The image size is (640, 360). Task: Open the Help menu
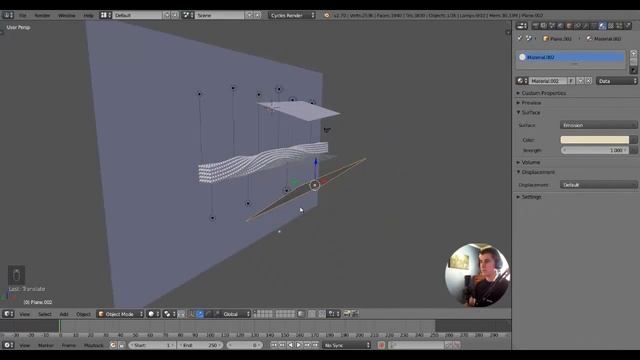tap(88, 15)
